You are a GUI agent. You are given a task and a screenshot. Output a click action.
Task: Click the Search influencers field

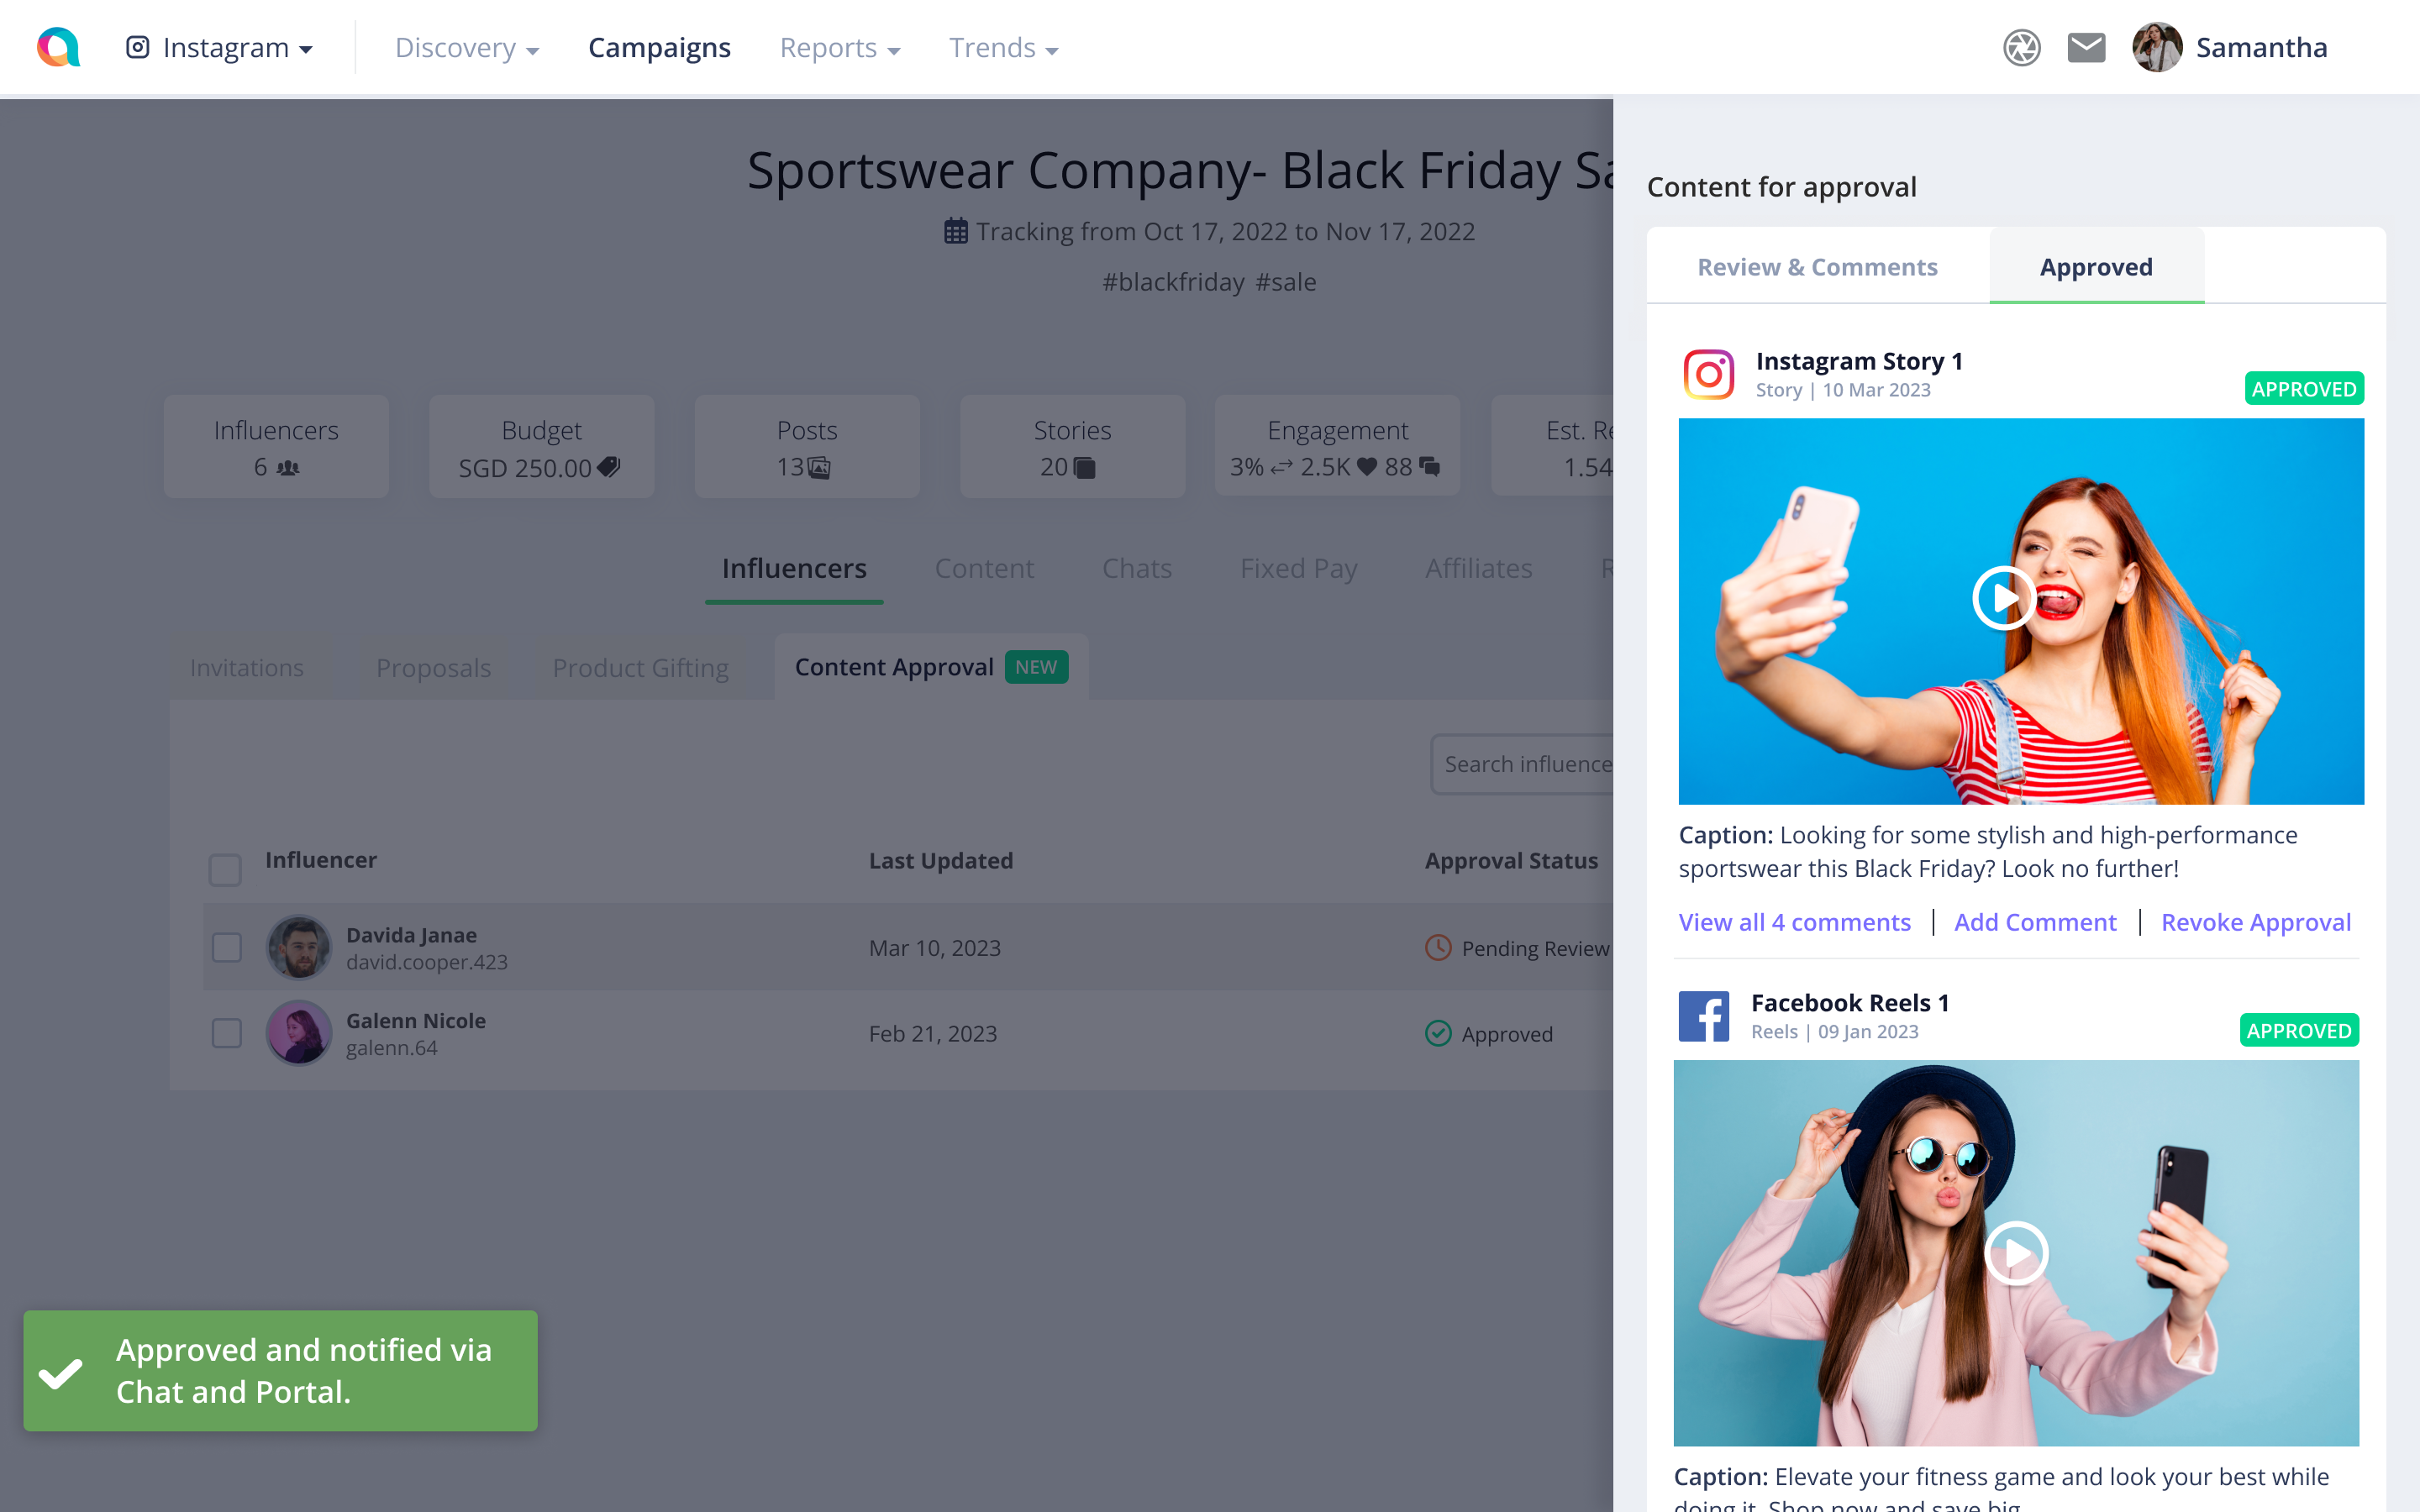coord(1525,764)
